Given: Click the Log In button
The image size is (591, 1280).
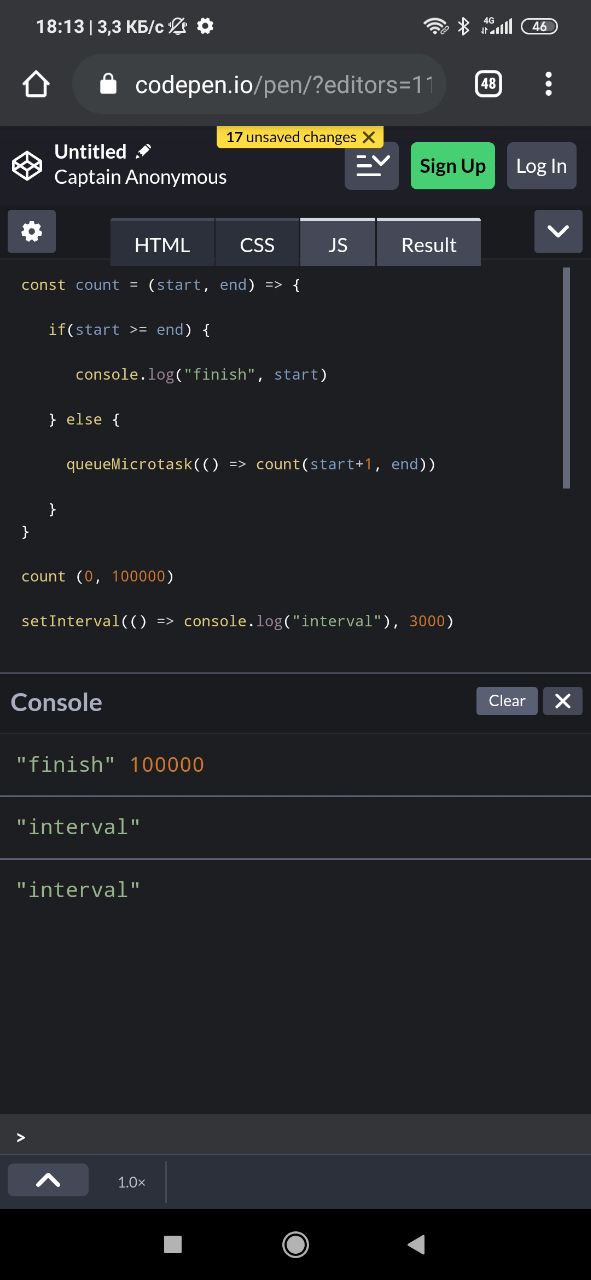Looking at the screenshot, I should point(541,166).
